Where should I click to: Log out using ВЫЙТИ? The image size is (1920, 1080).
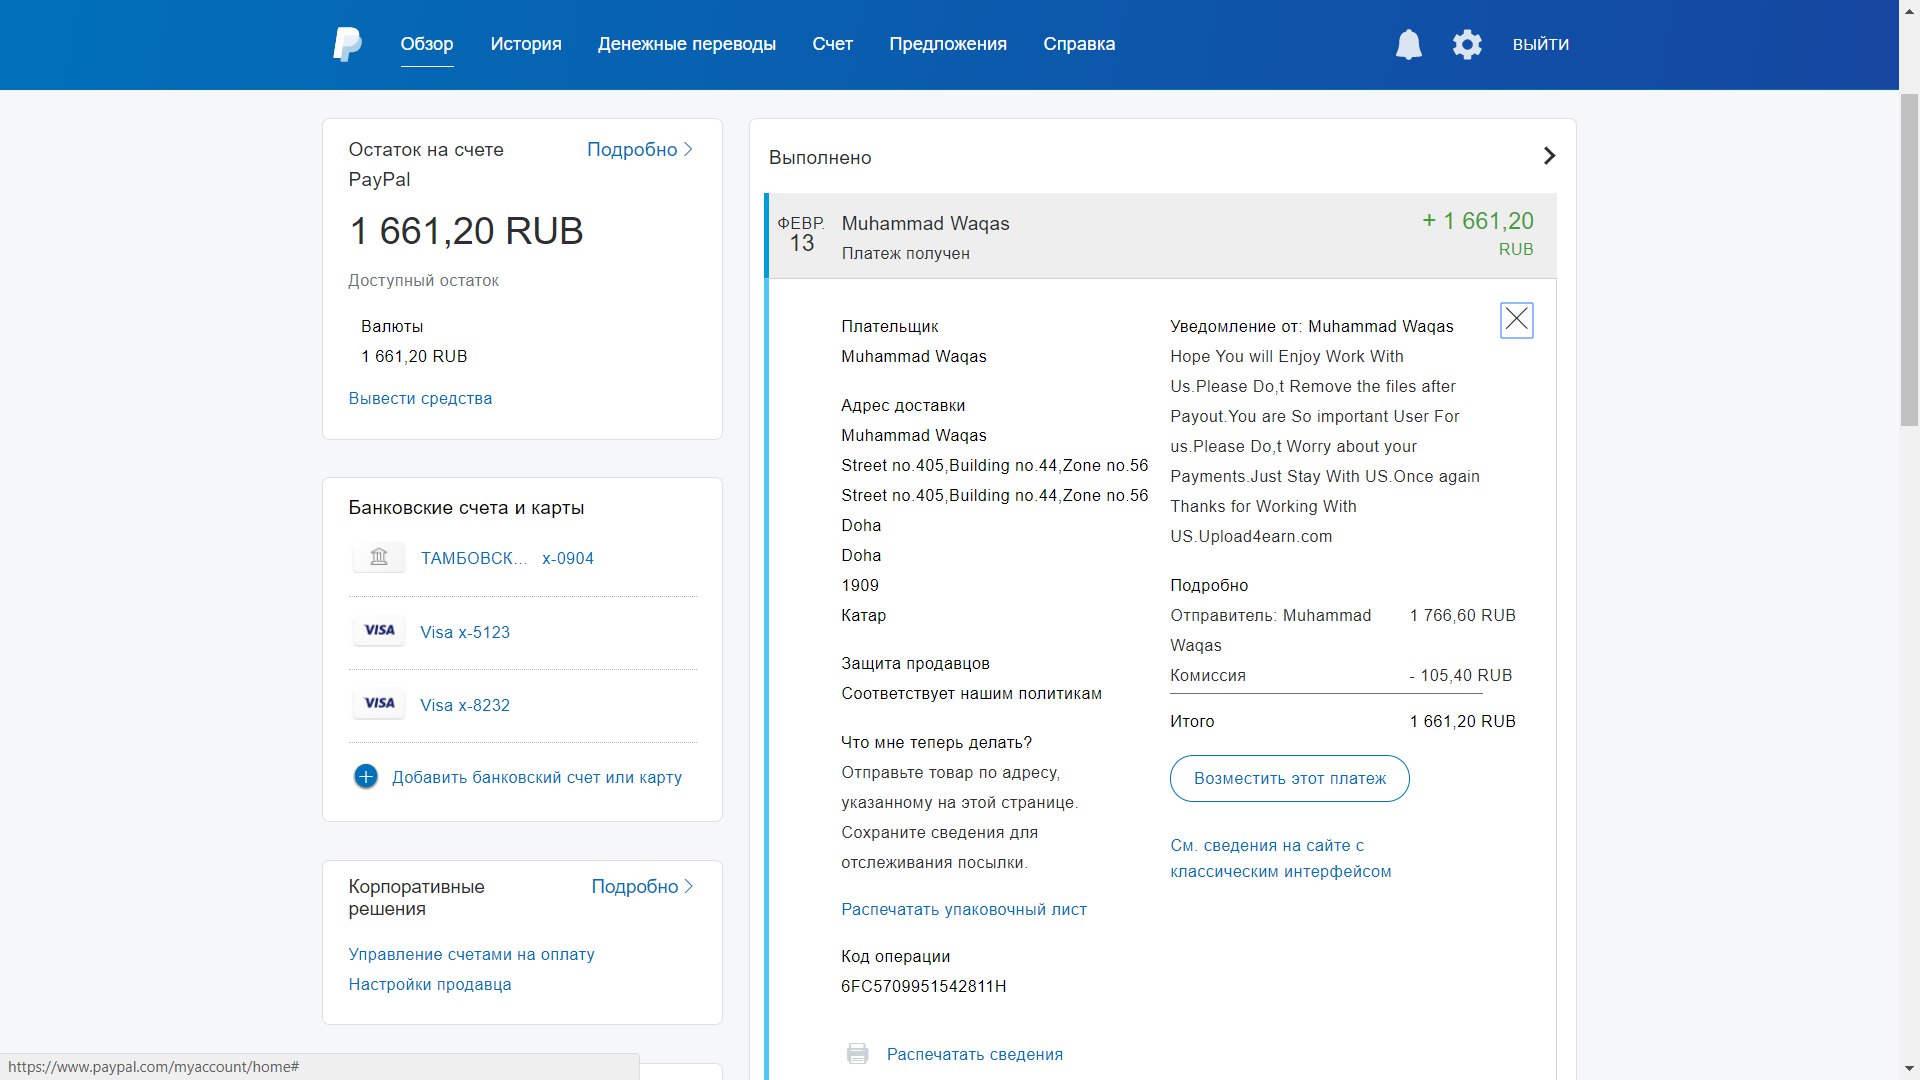[1541, 44]
